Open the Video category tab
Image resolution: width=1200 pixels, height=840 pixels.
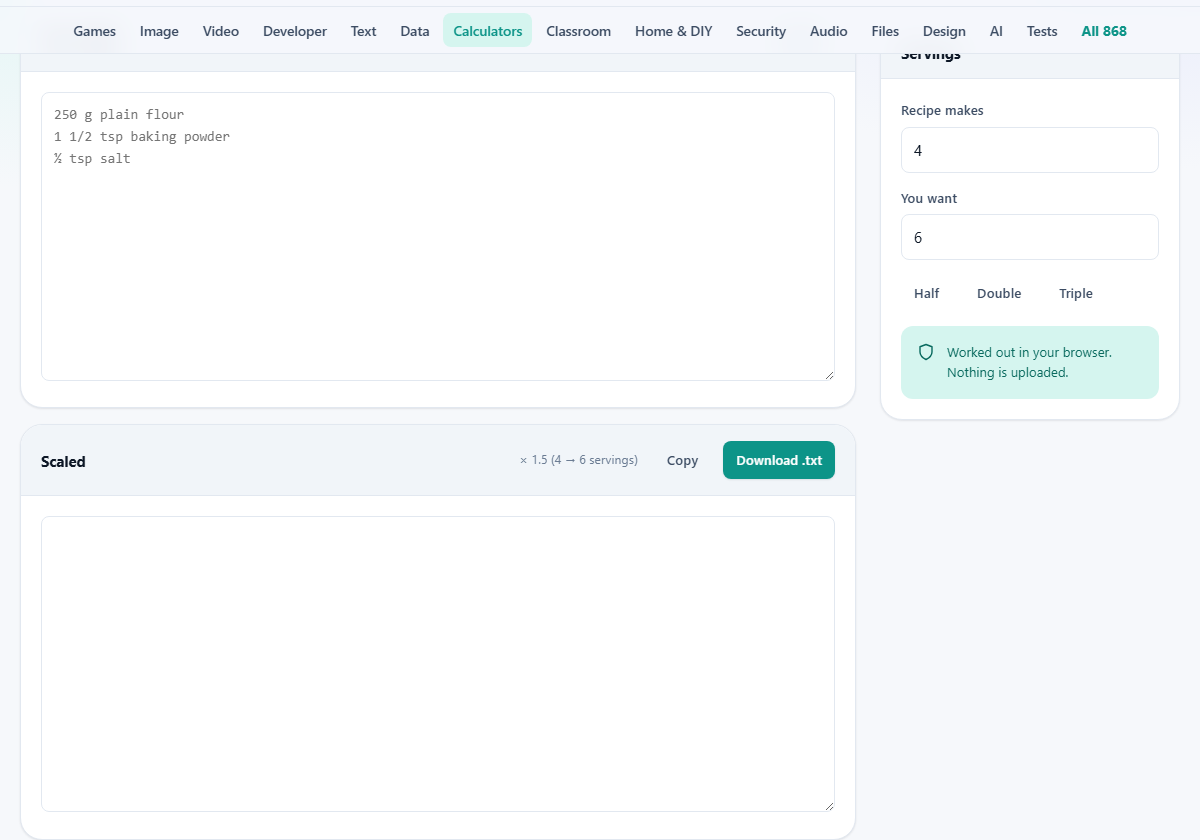tap(221, 31)
